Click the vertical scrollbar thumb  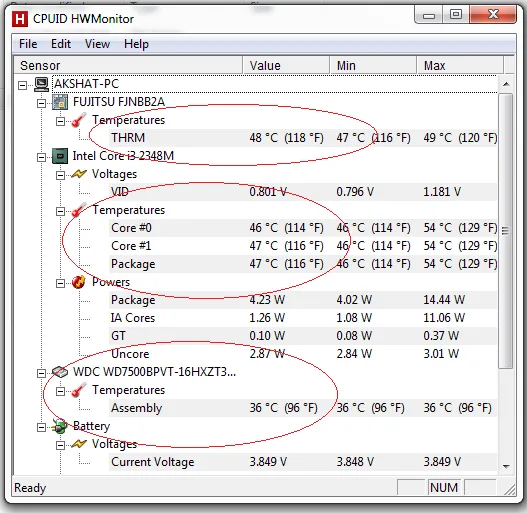click(x=505, y=231)
